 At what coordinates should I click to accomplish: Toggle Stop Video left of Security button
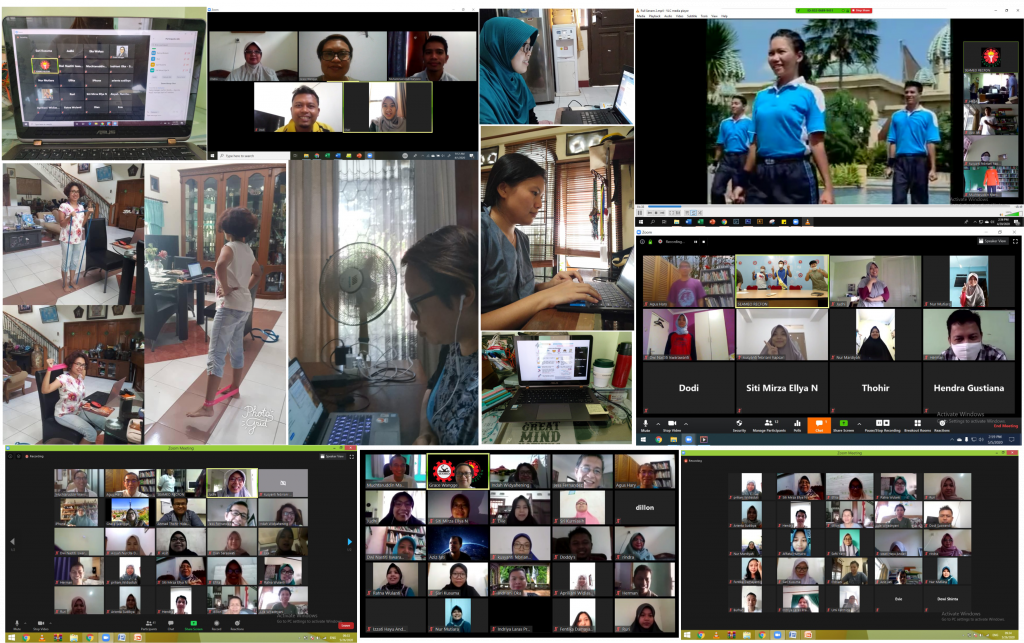tap(671, 425)
